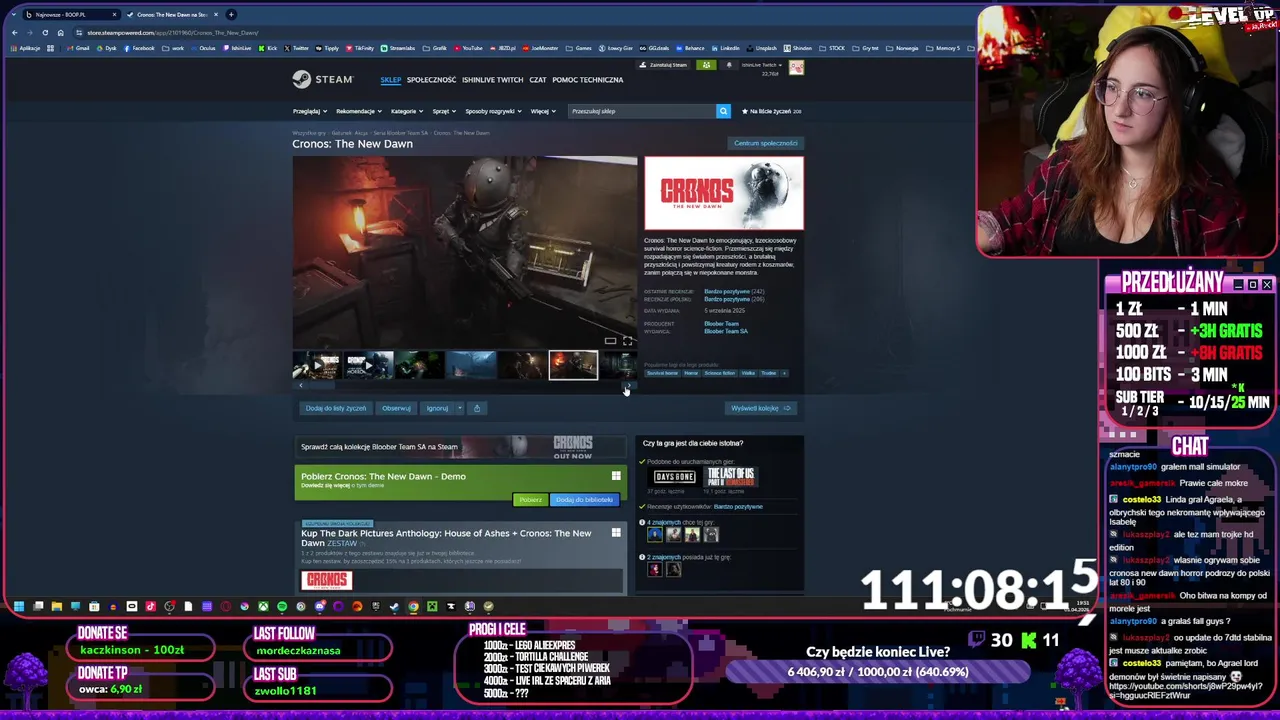Select the second trailer video thumbnail

coord(368,365)
